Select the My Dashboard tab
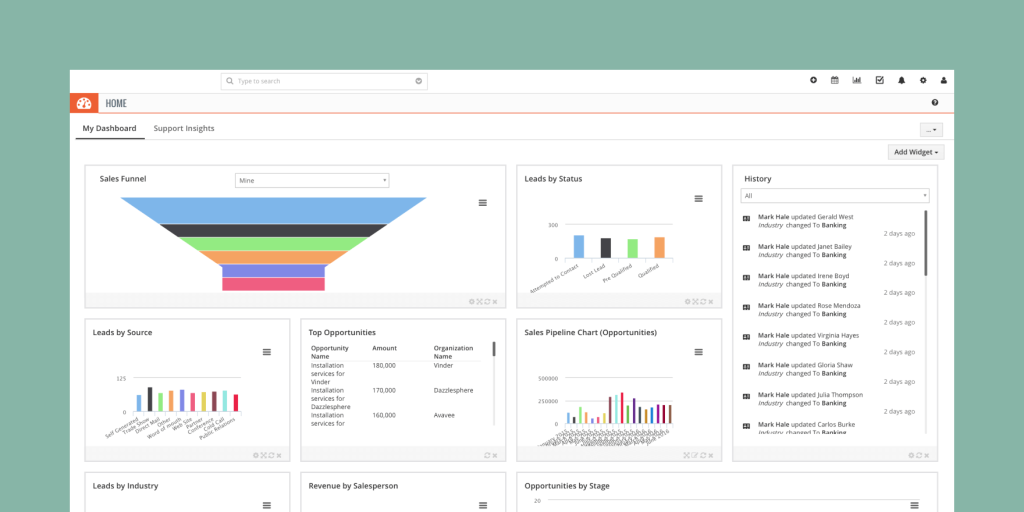The width and height of the screenshot is (1024, 512). point(110,129)
